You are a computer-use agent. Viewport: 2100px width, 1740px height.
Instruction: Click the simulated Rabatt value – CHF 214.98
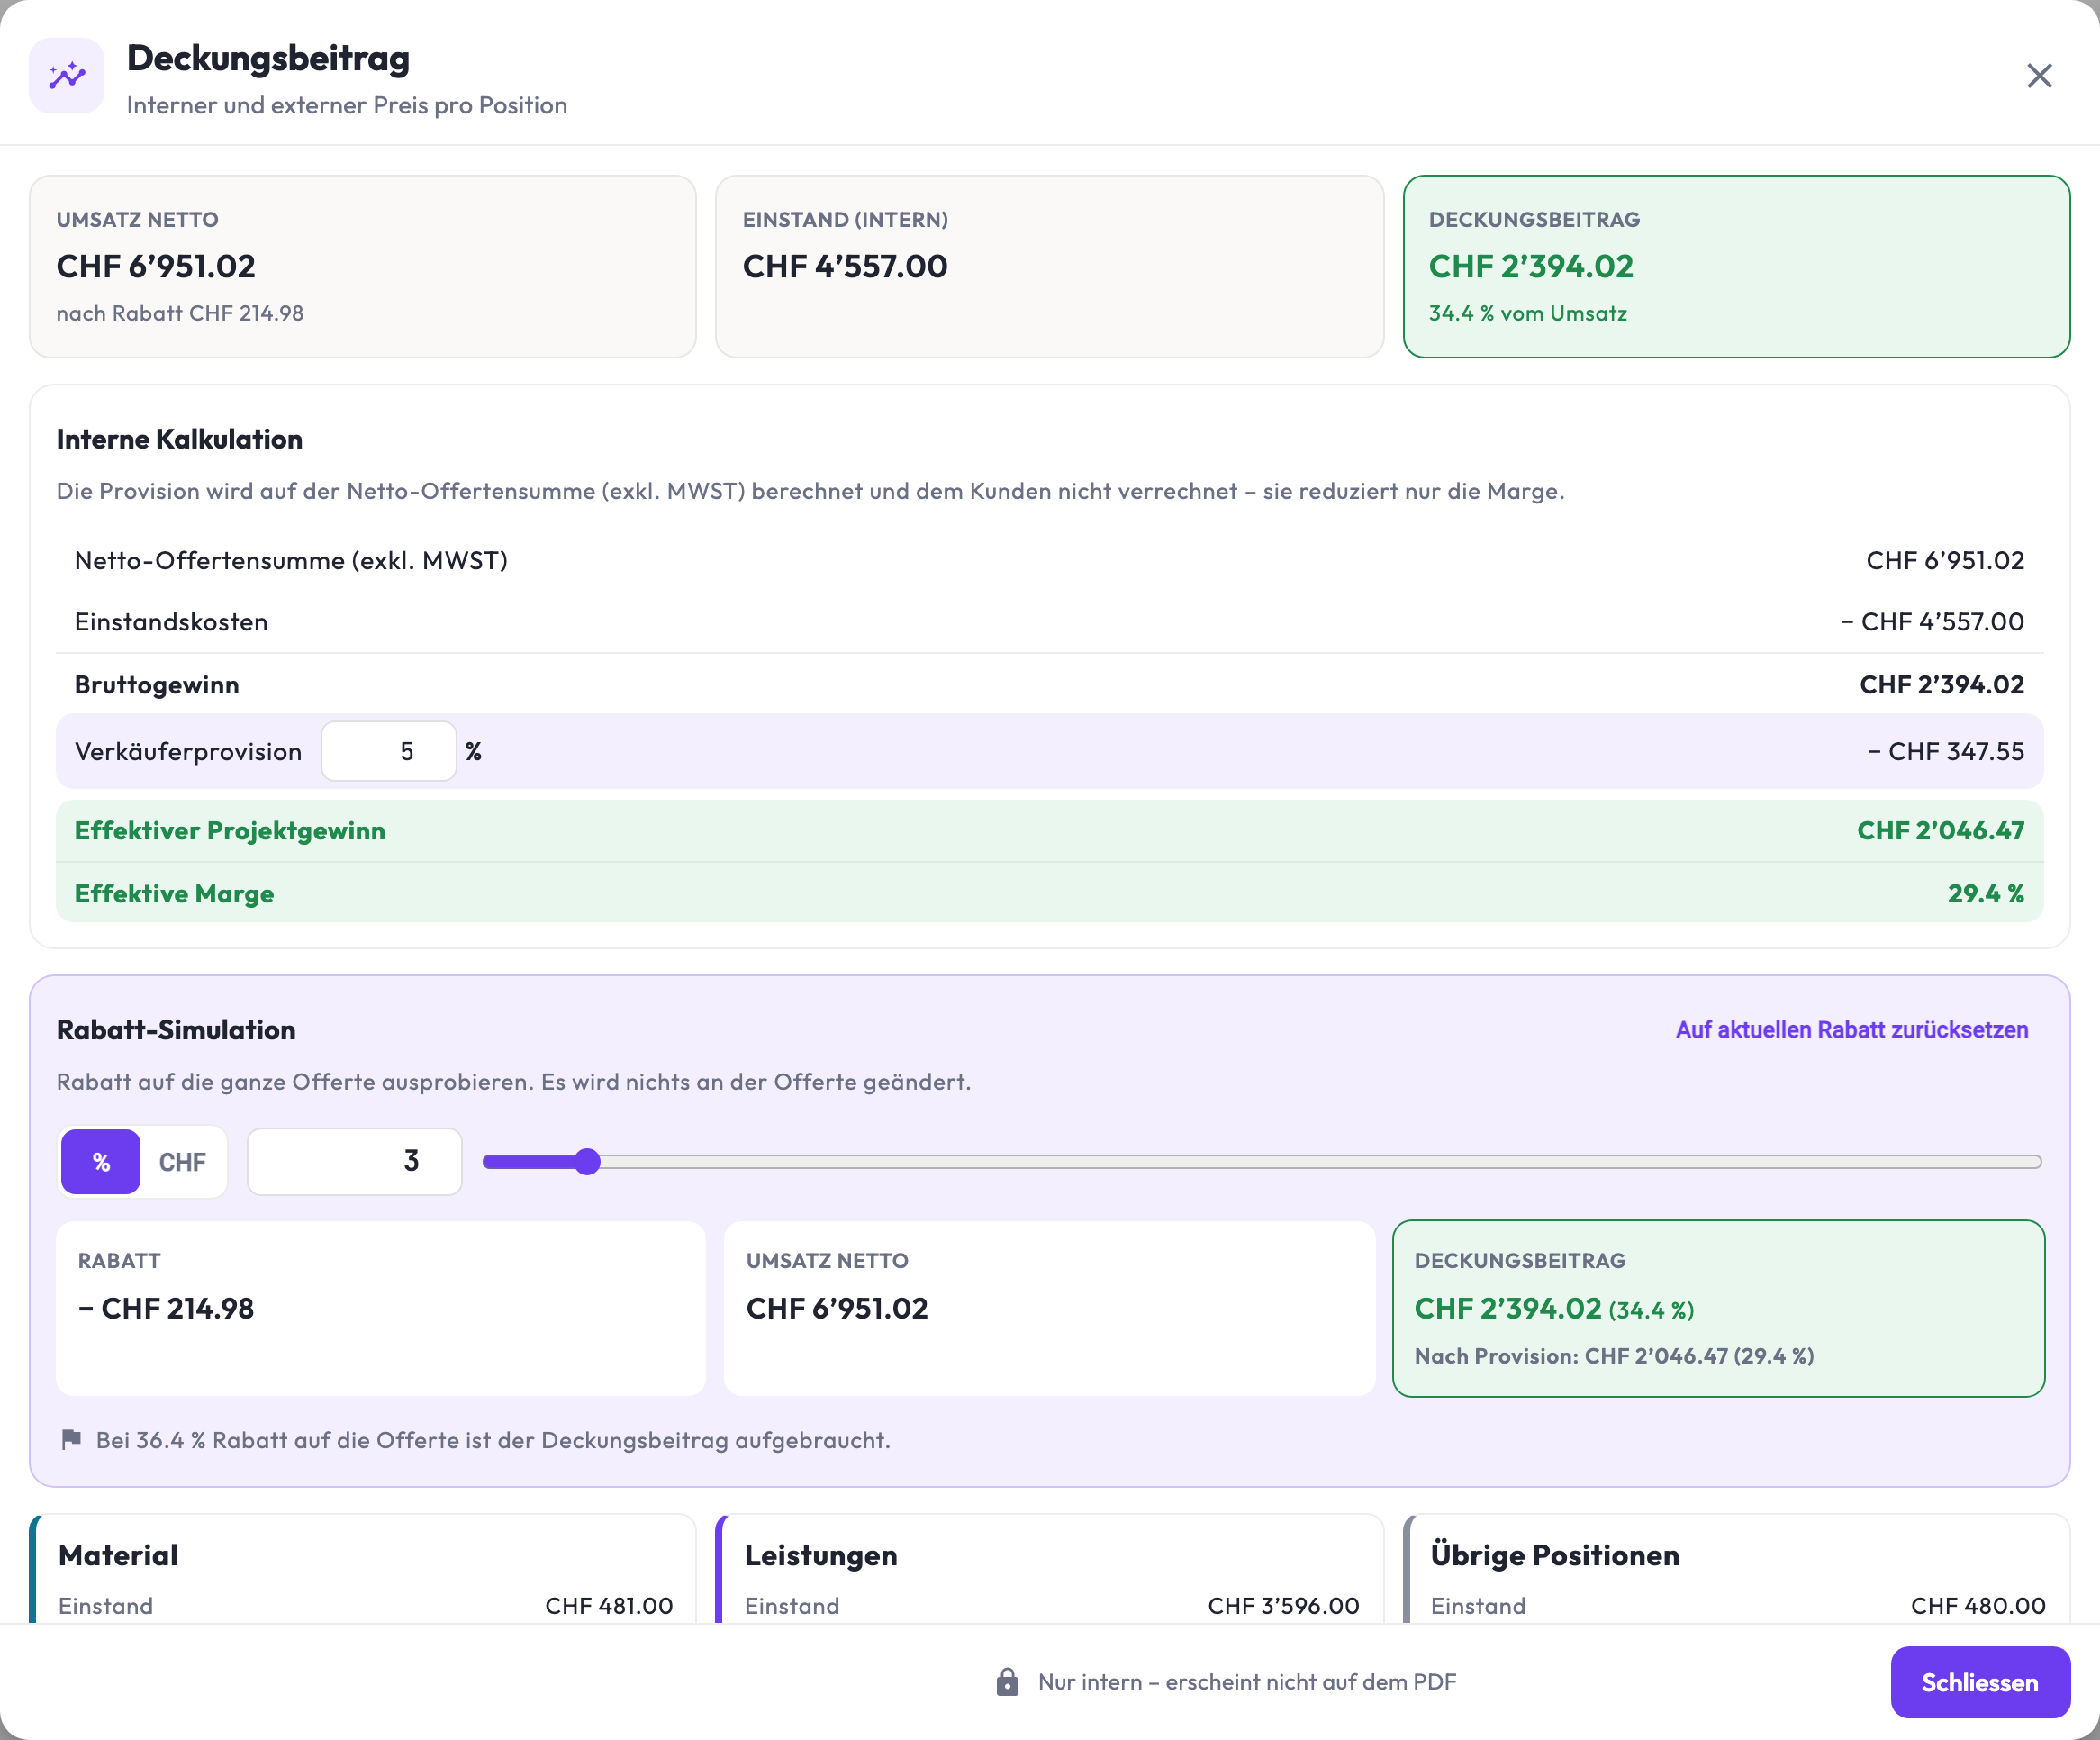[166, 1308]
